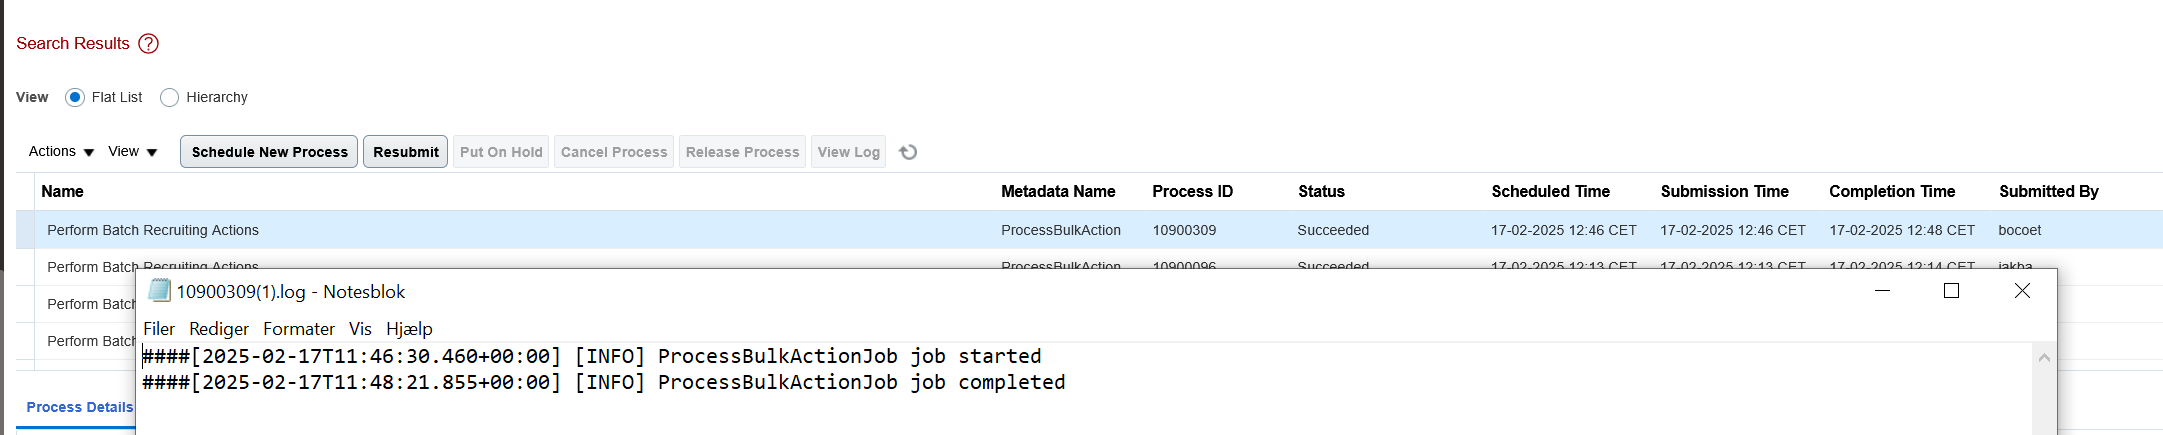Switch to the Process Details tab
The width and height of the screenshot is (2163, 435).
[80, 407]
